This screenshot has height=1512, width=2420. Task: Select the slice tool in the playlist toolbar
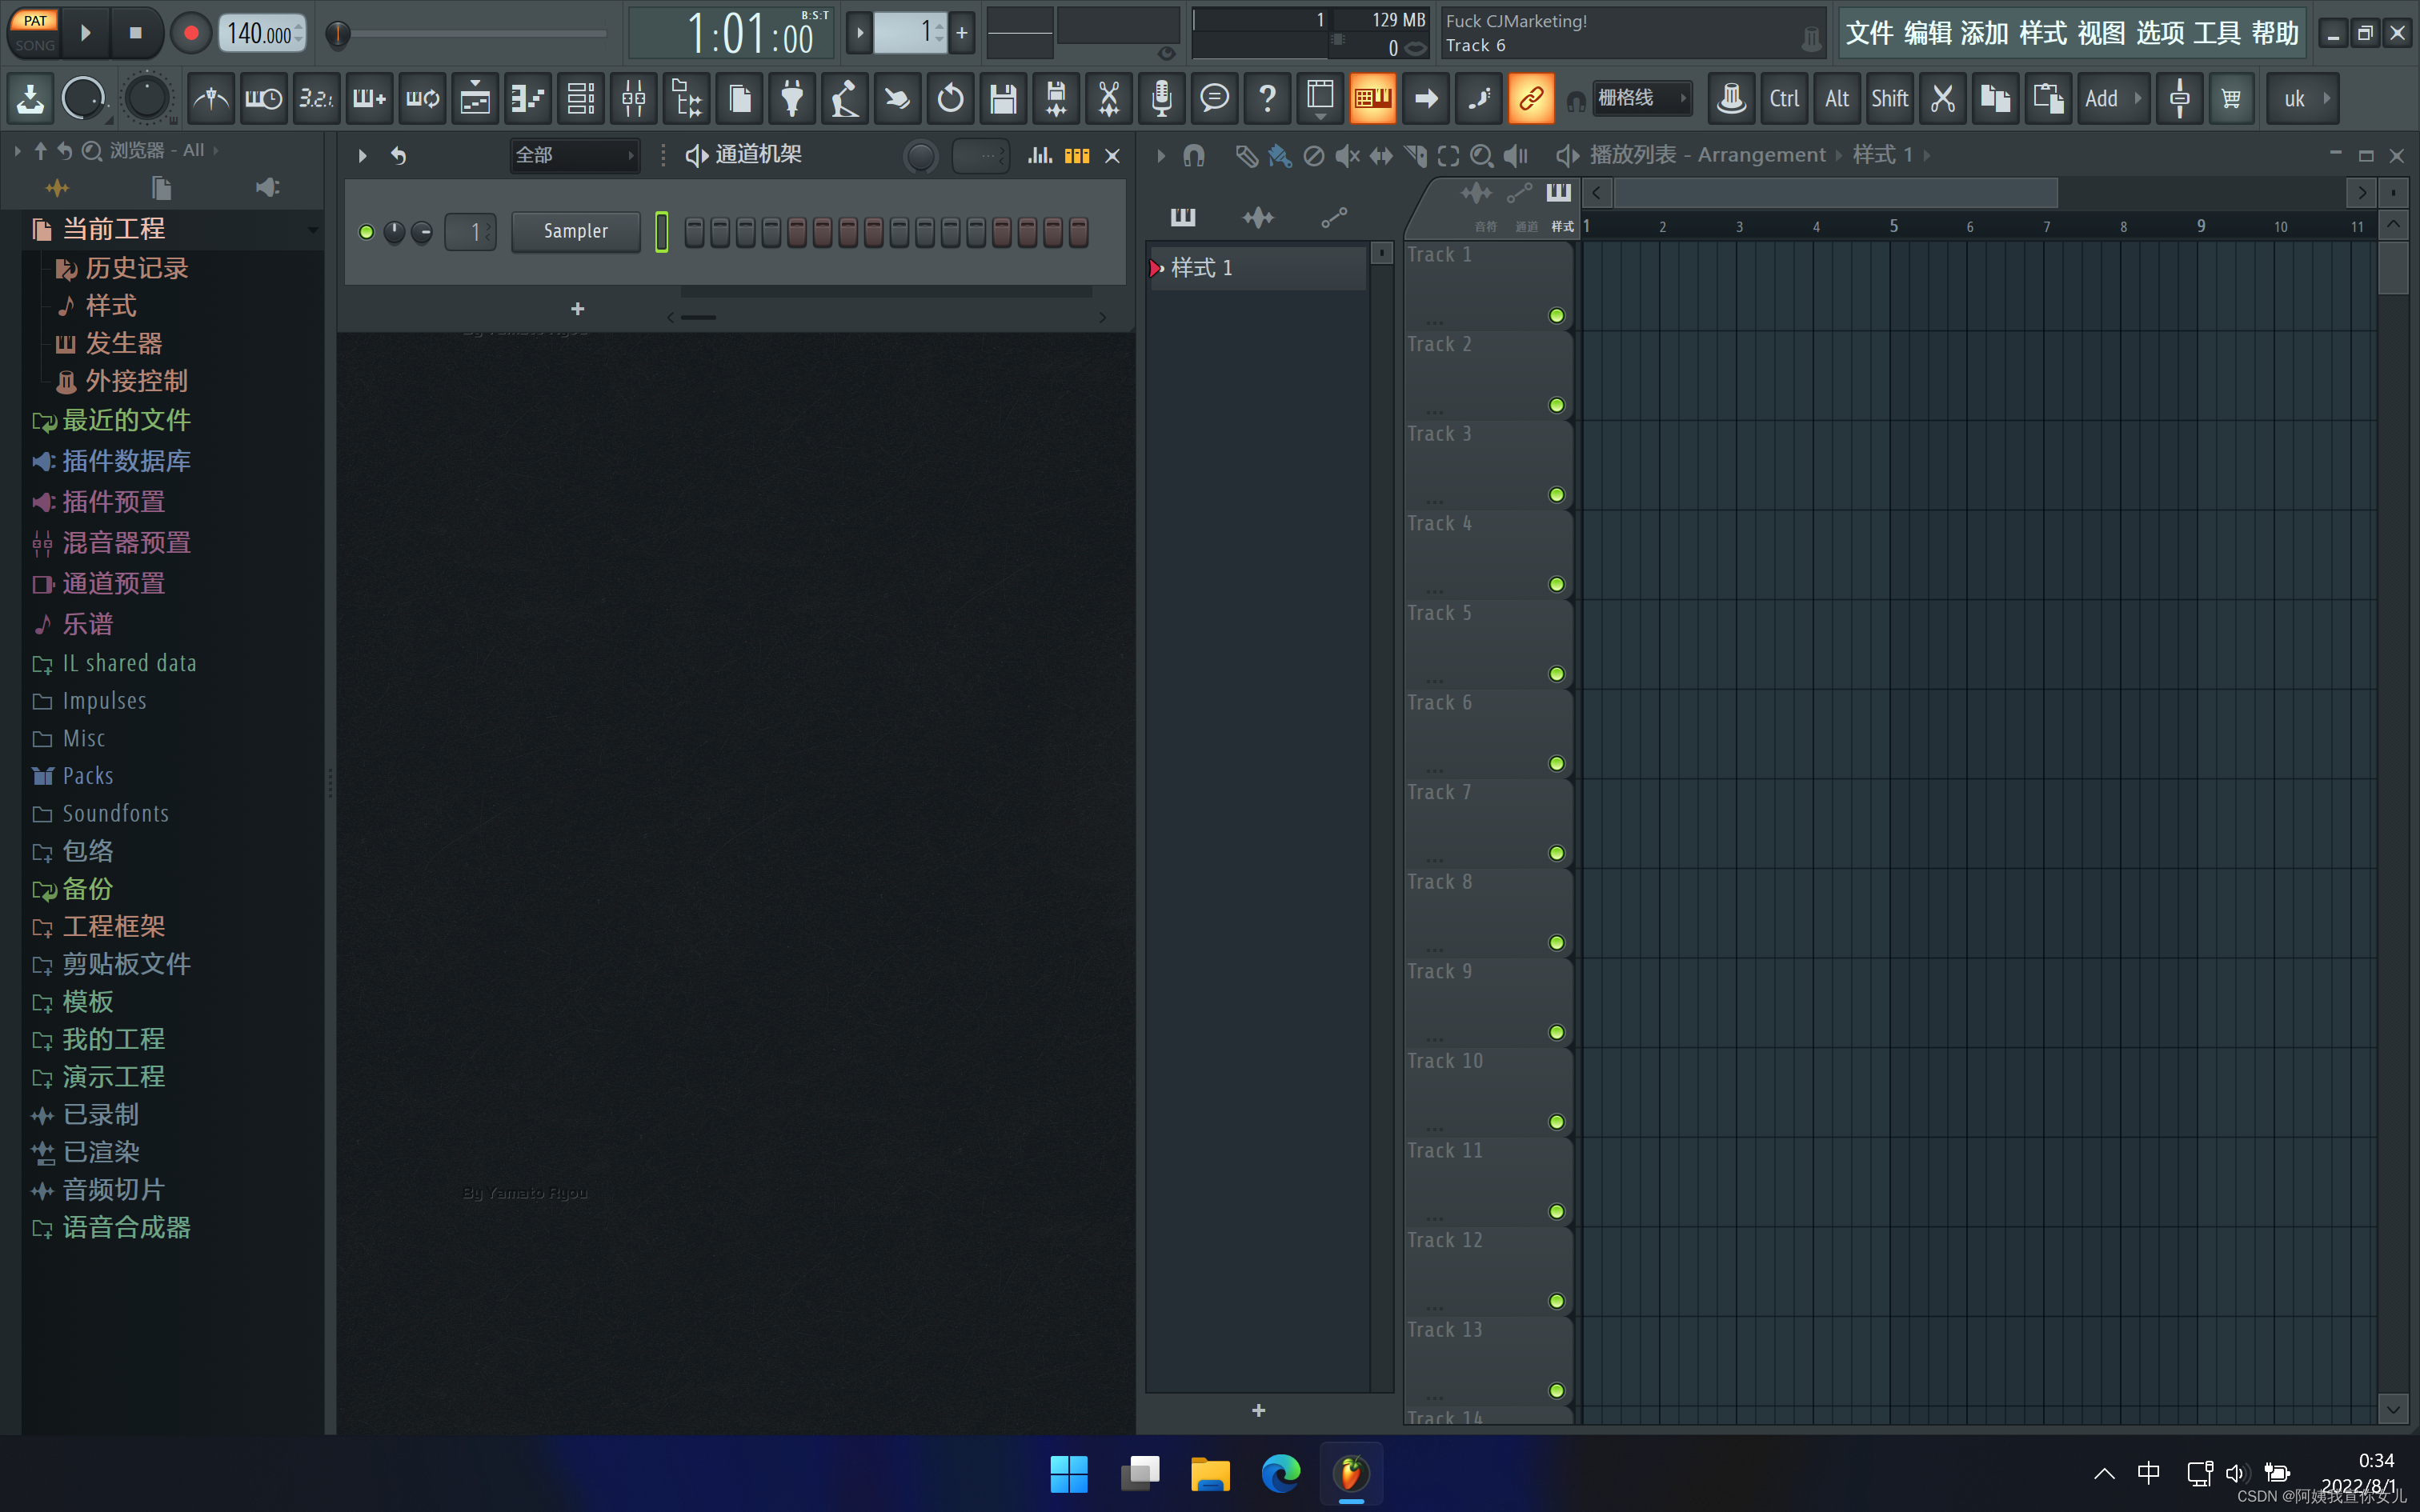(x=1415, y=157)
